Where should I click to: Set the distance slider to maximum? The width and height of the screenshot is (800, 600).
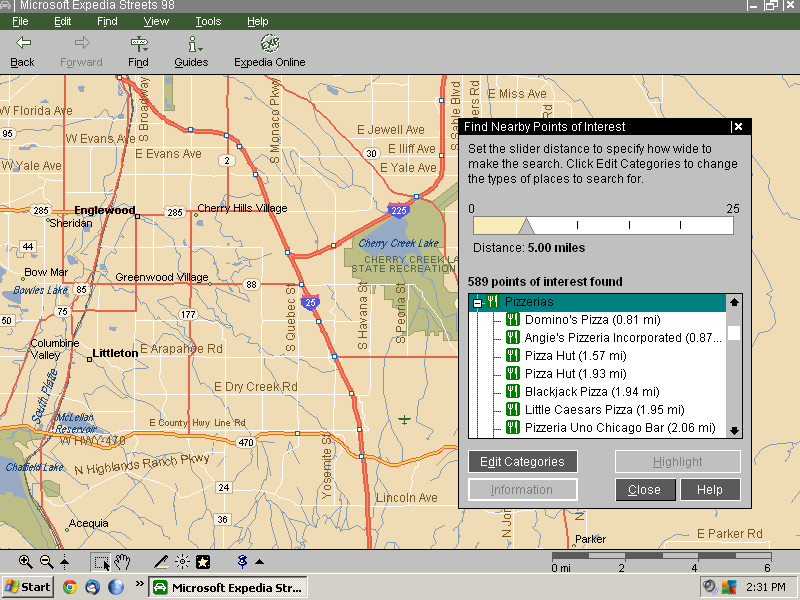(x=727, y=225)
